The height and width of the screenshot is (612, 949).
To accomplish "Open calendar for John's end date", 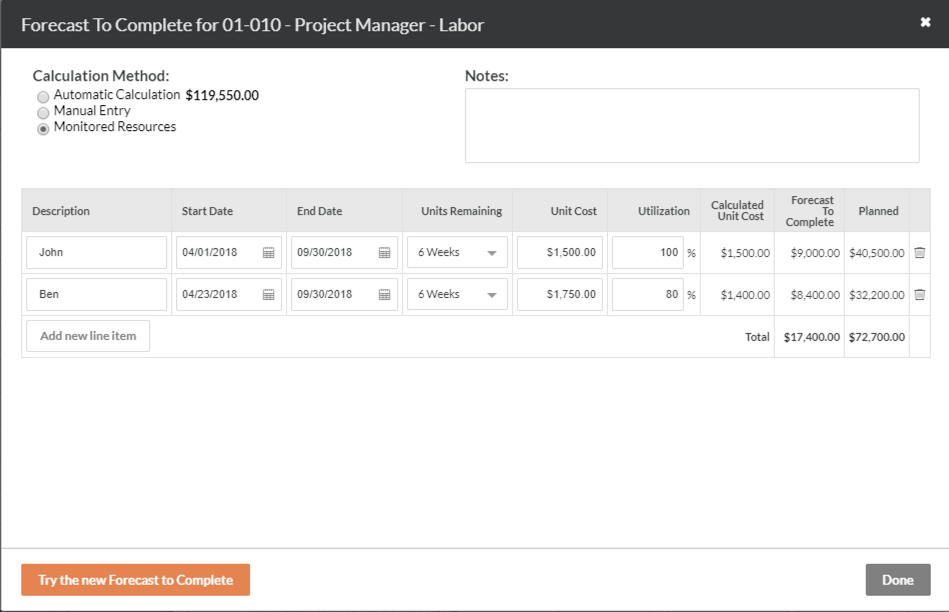I will (x=384, y=253).
